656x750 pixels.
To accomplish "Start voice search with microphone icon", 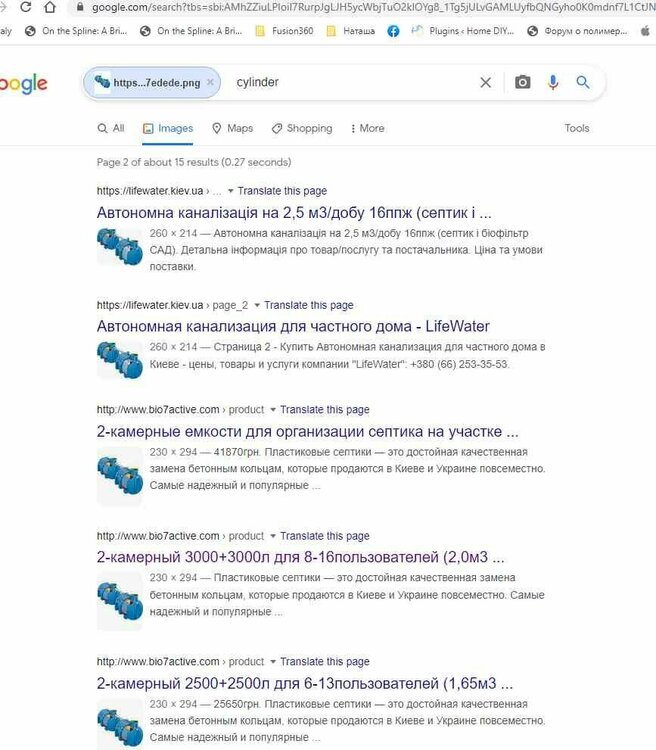I will [553, 82].
